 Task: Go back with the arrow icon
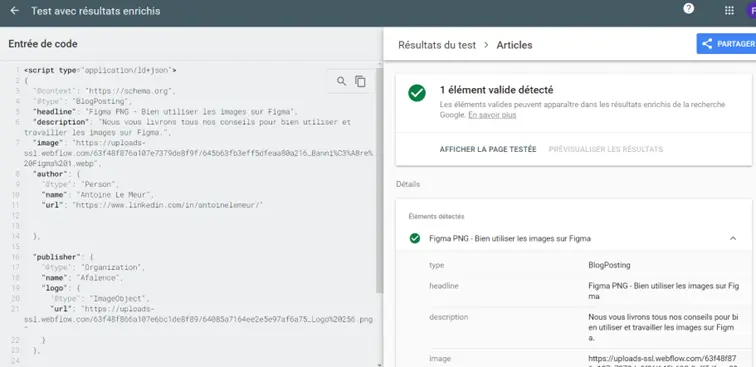(14, 11)
